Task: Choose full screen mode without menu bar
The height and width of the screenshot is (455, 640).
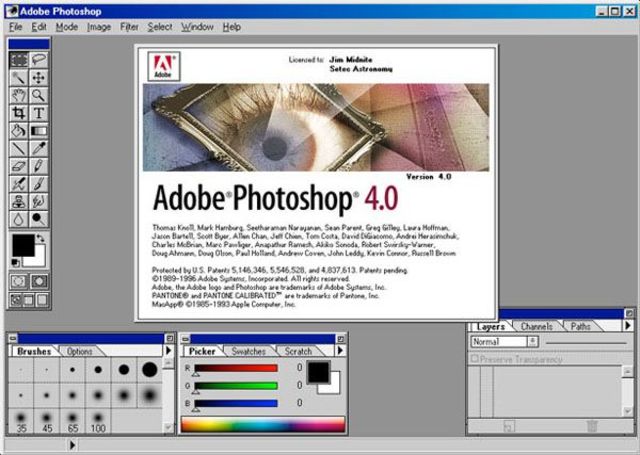Action: [42, 300]
